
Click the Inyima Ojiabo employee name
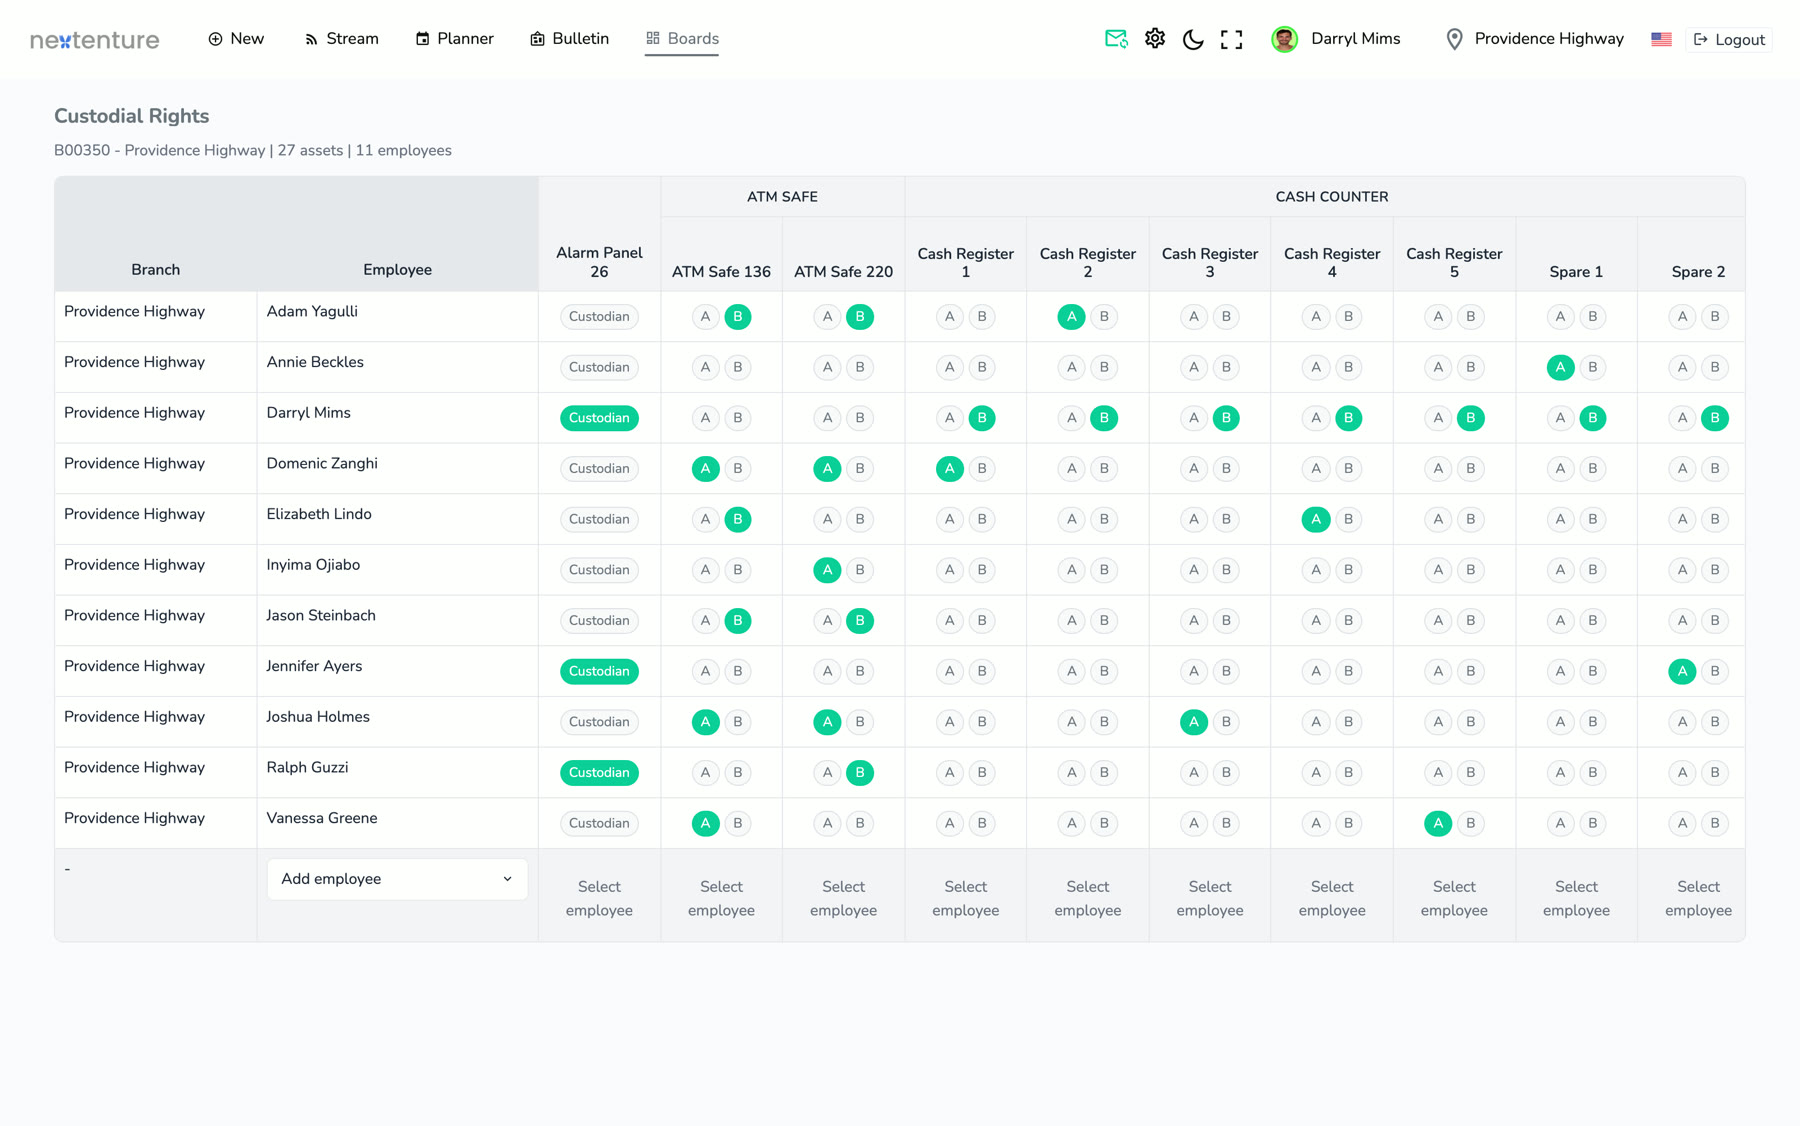(313, 565)
